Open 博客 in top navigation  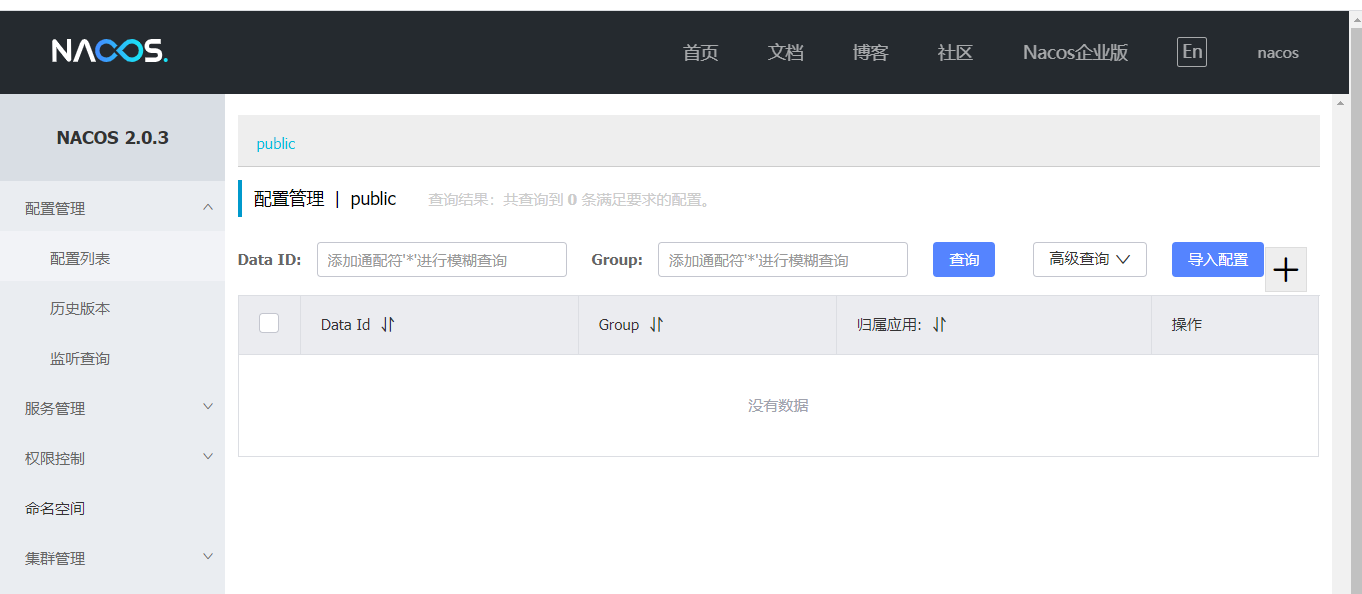coord(871,53)
